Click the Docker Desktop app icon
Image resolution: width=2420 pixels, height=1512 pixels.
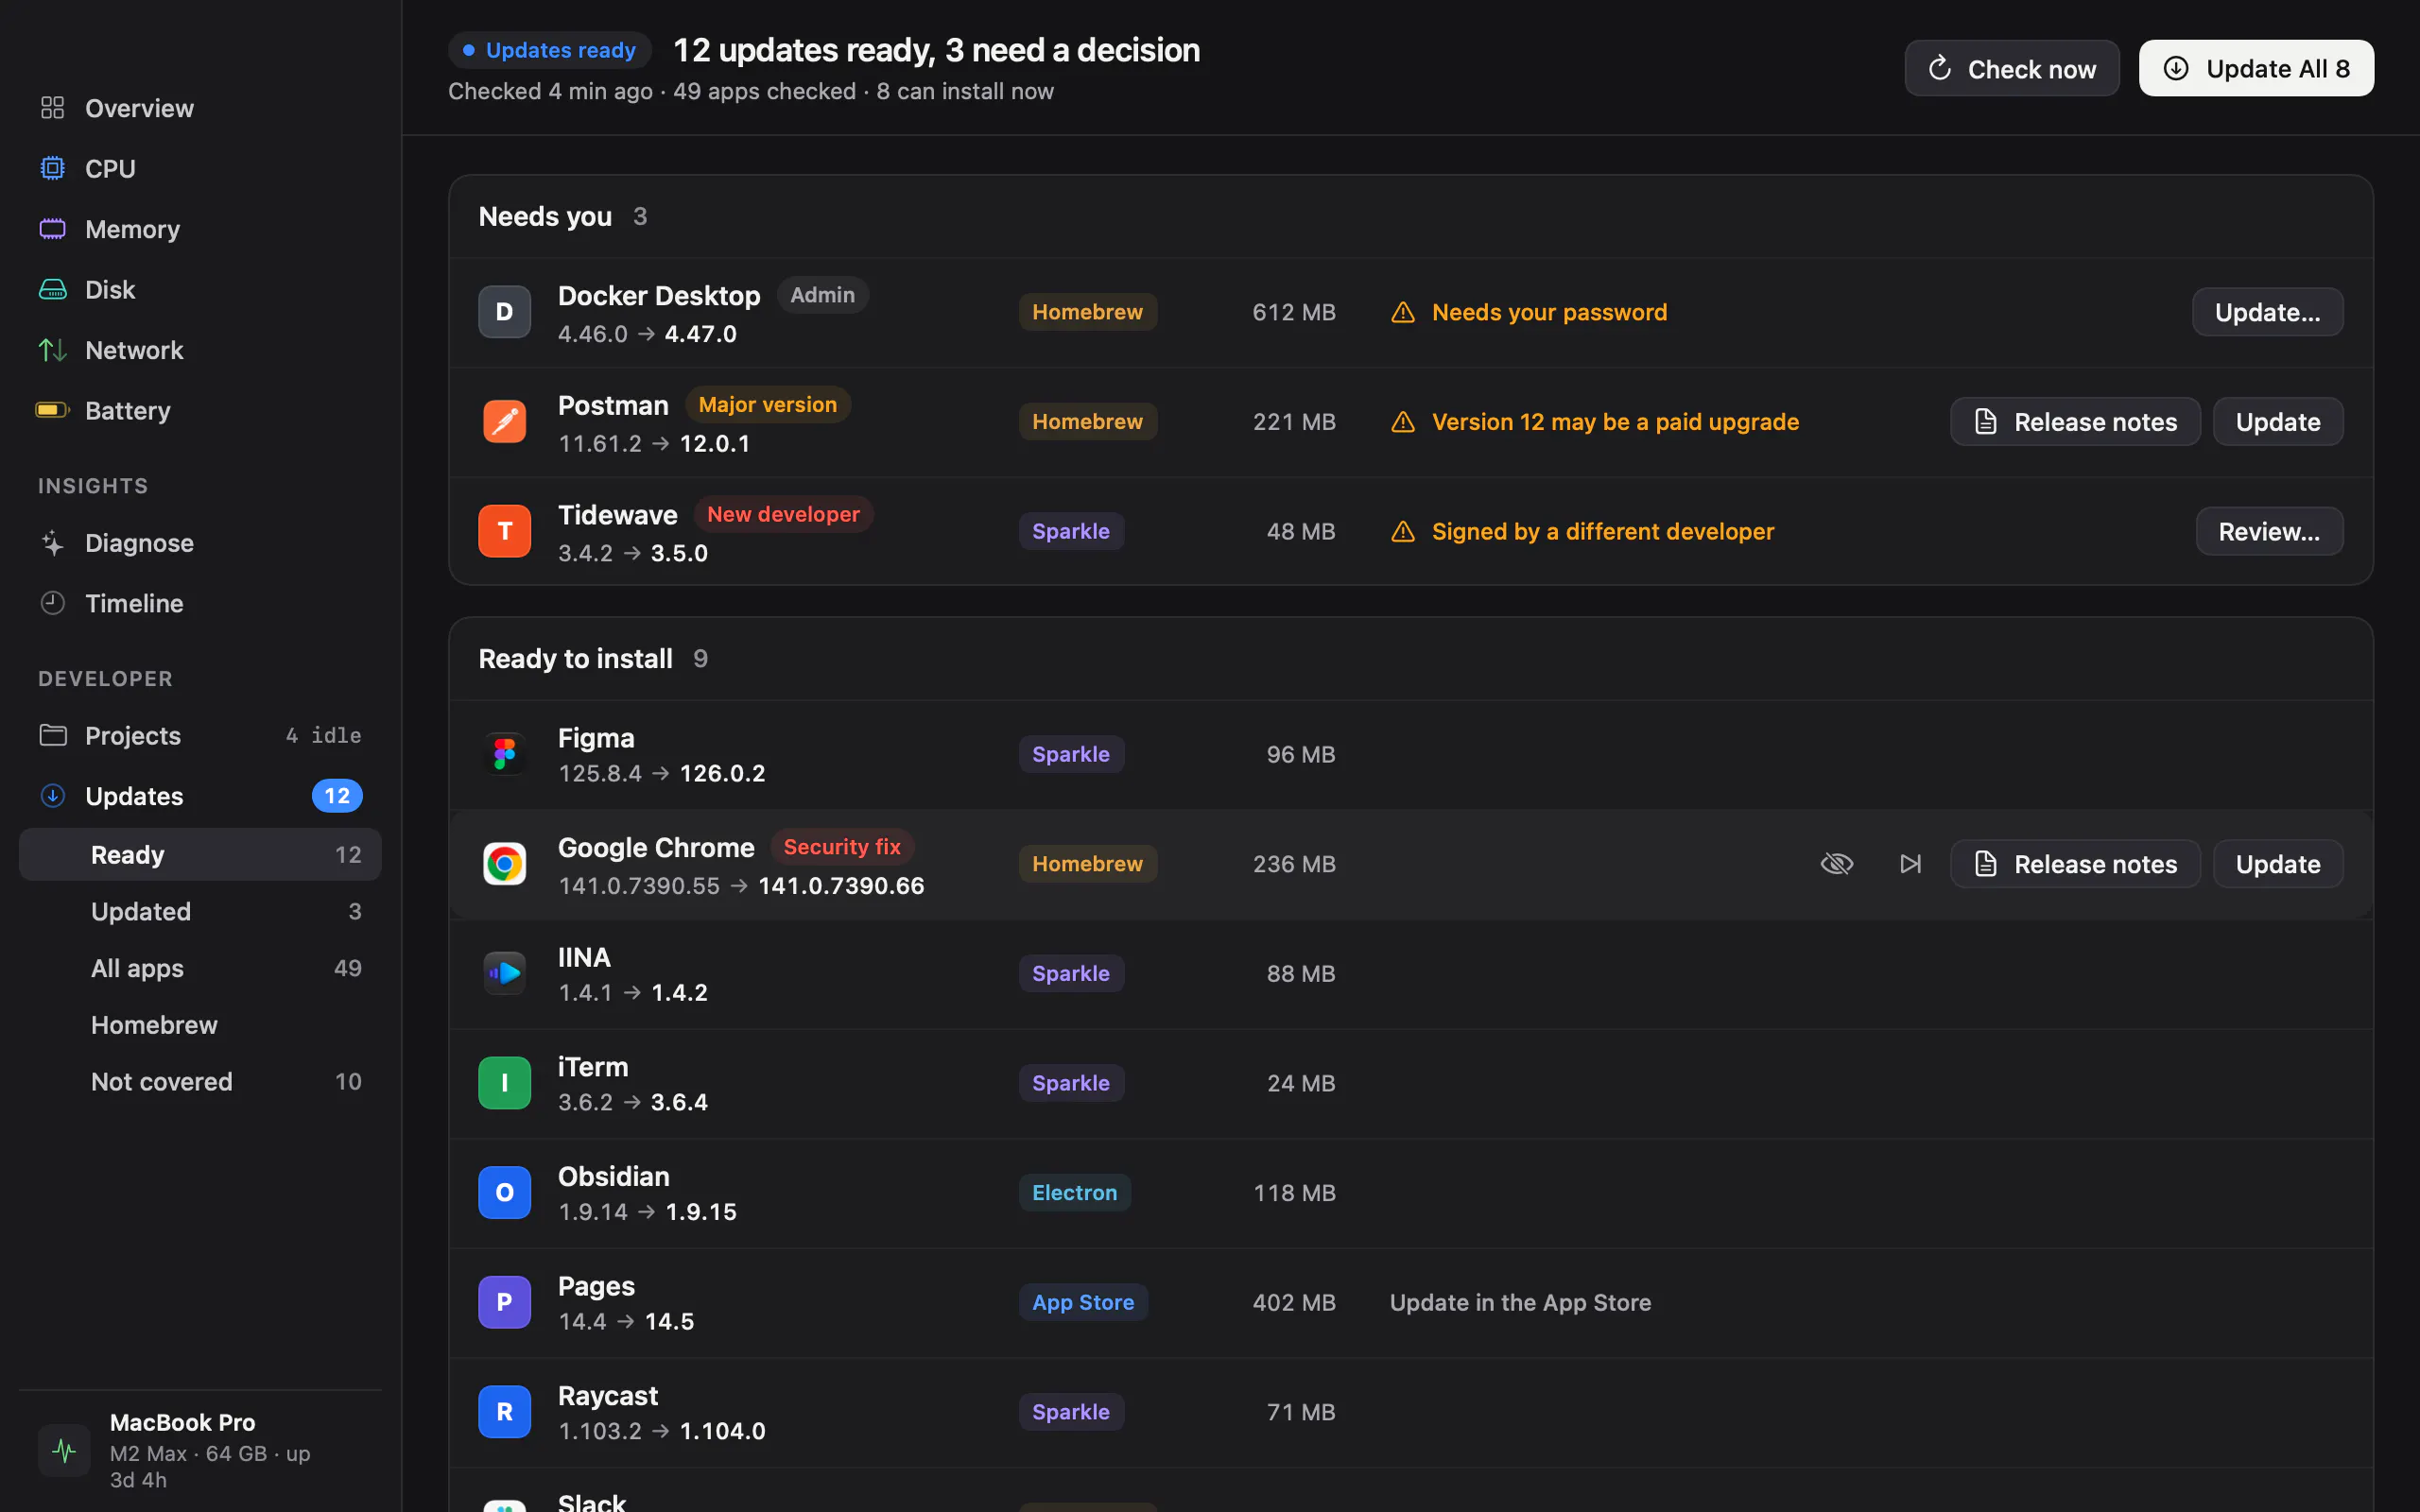point(504,312)
